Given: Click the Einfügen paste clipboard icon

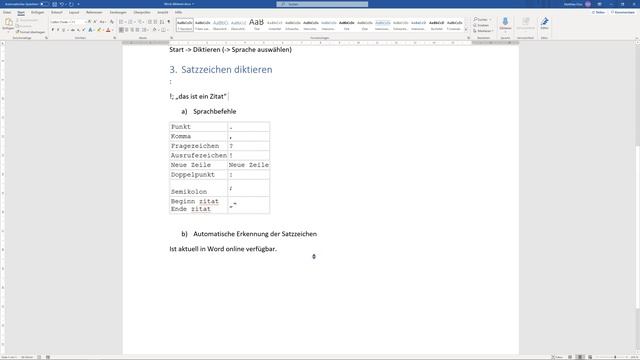Looking at the screenshot, I should pos(8,23).
